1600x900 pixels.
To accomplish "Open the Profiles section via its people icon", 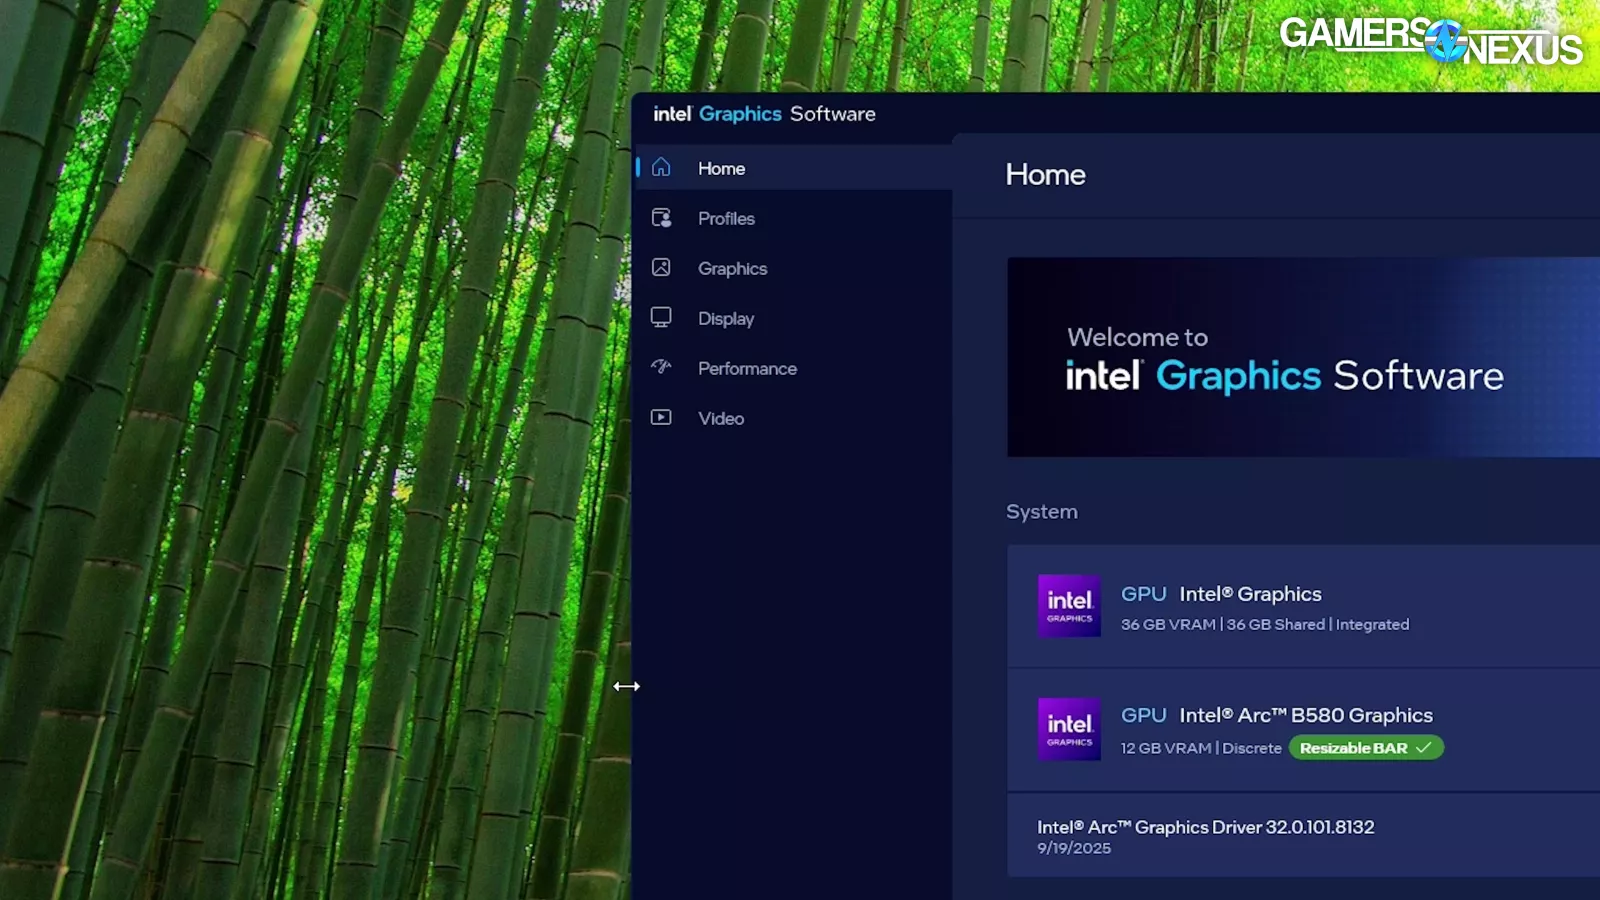I will click(x=661, y=218).
